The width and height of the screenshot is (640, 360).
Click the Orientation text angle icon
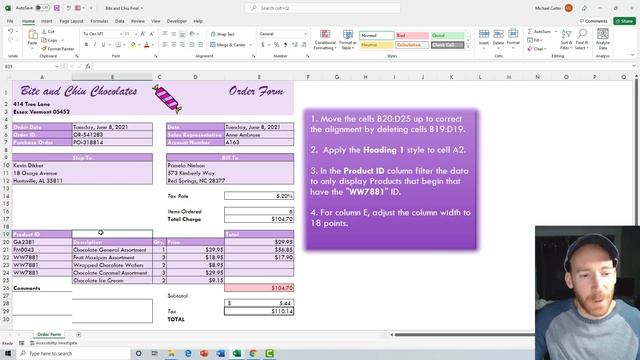(x=192, y=33)
